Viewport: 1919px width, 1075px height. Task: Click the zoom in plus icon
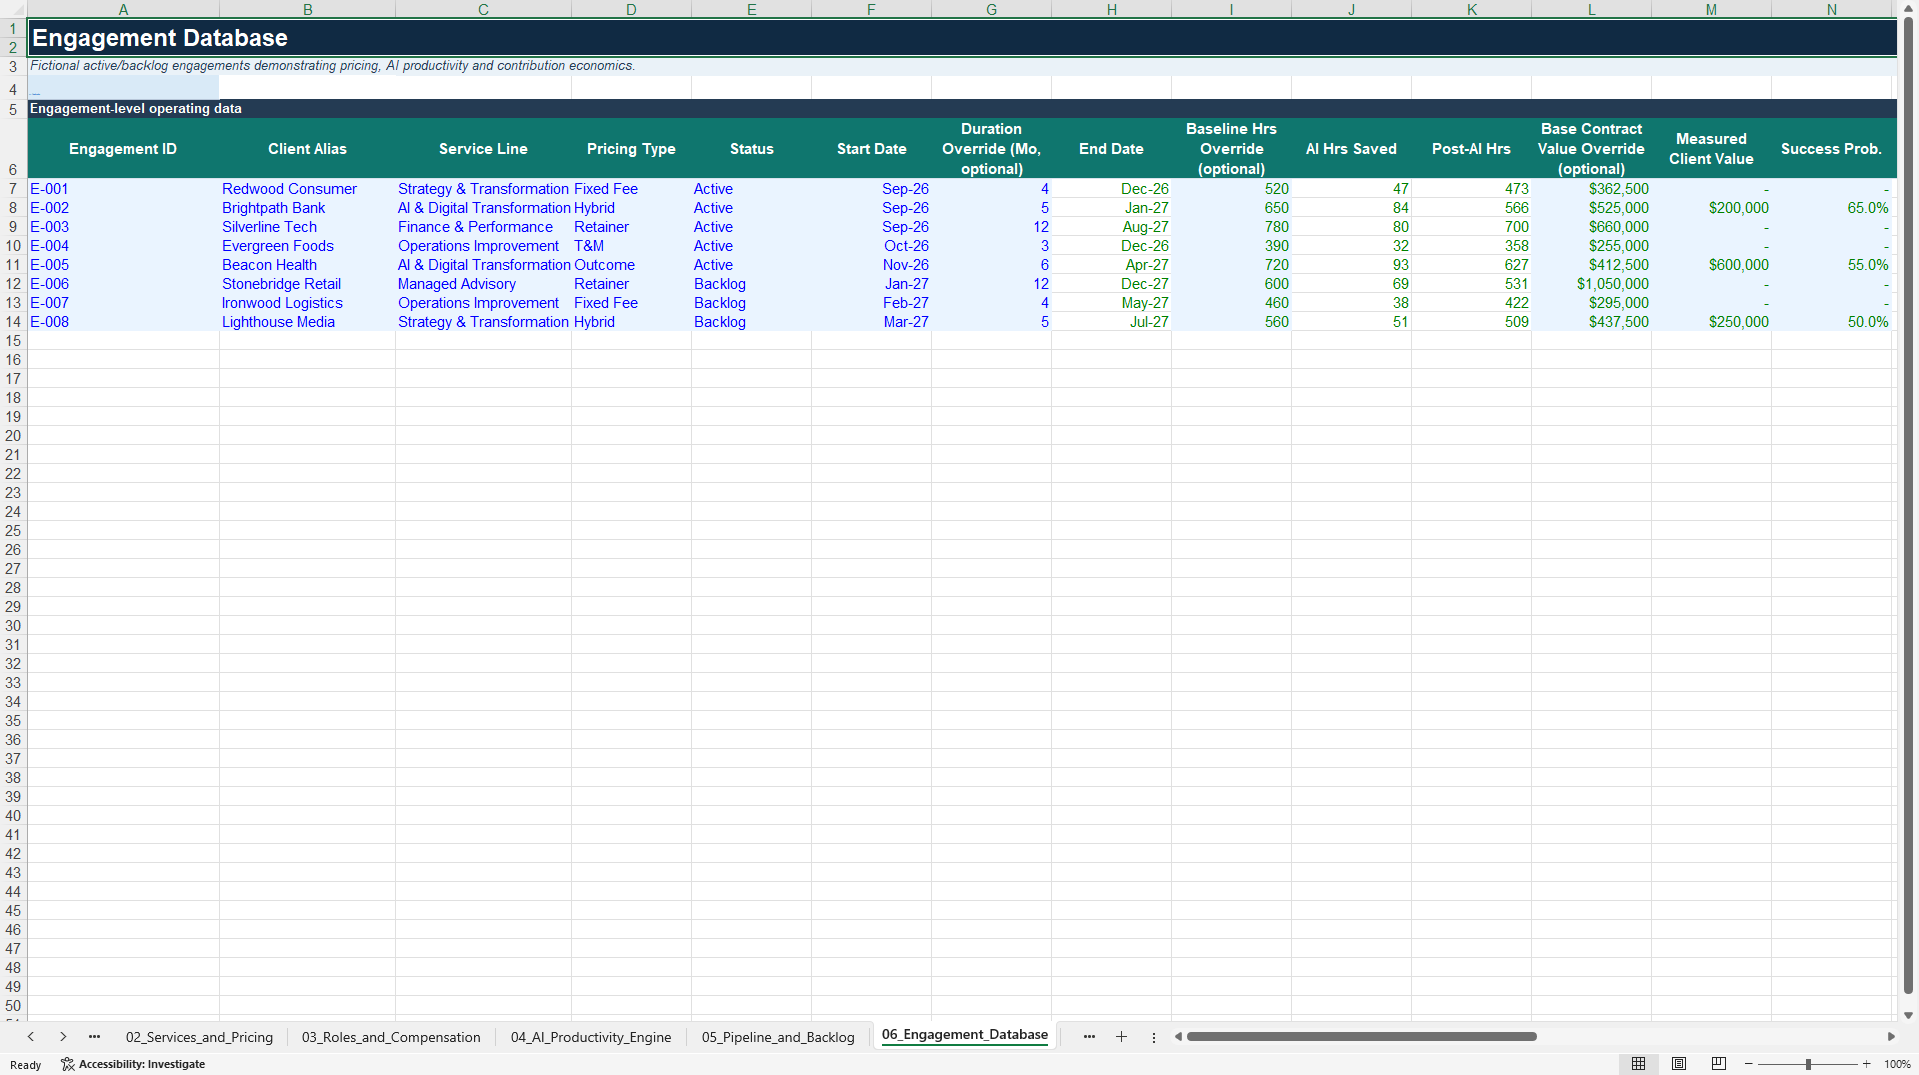coord(1866,1064)
